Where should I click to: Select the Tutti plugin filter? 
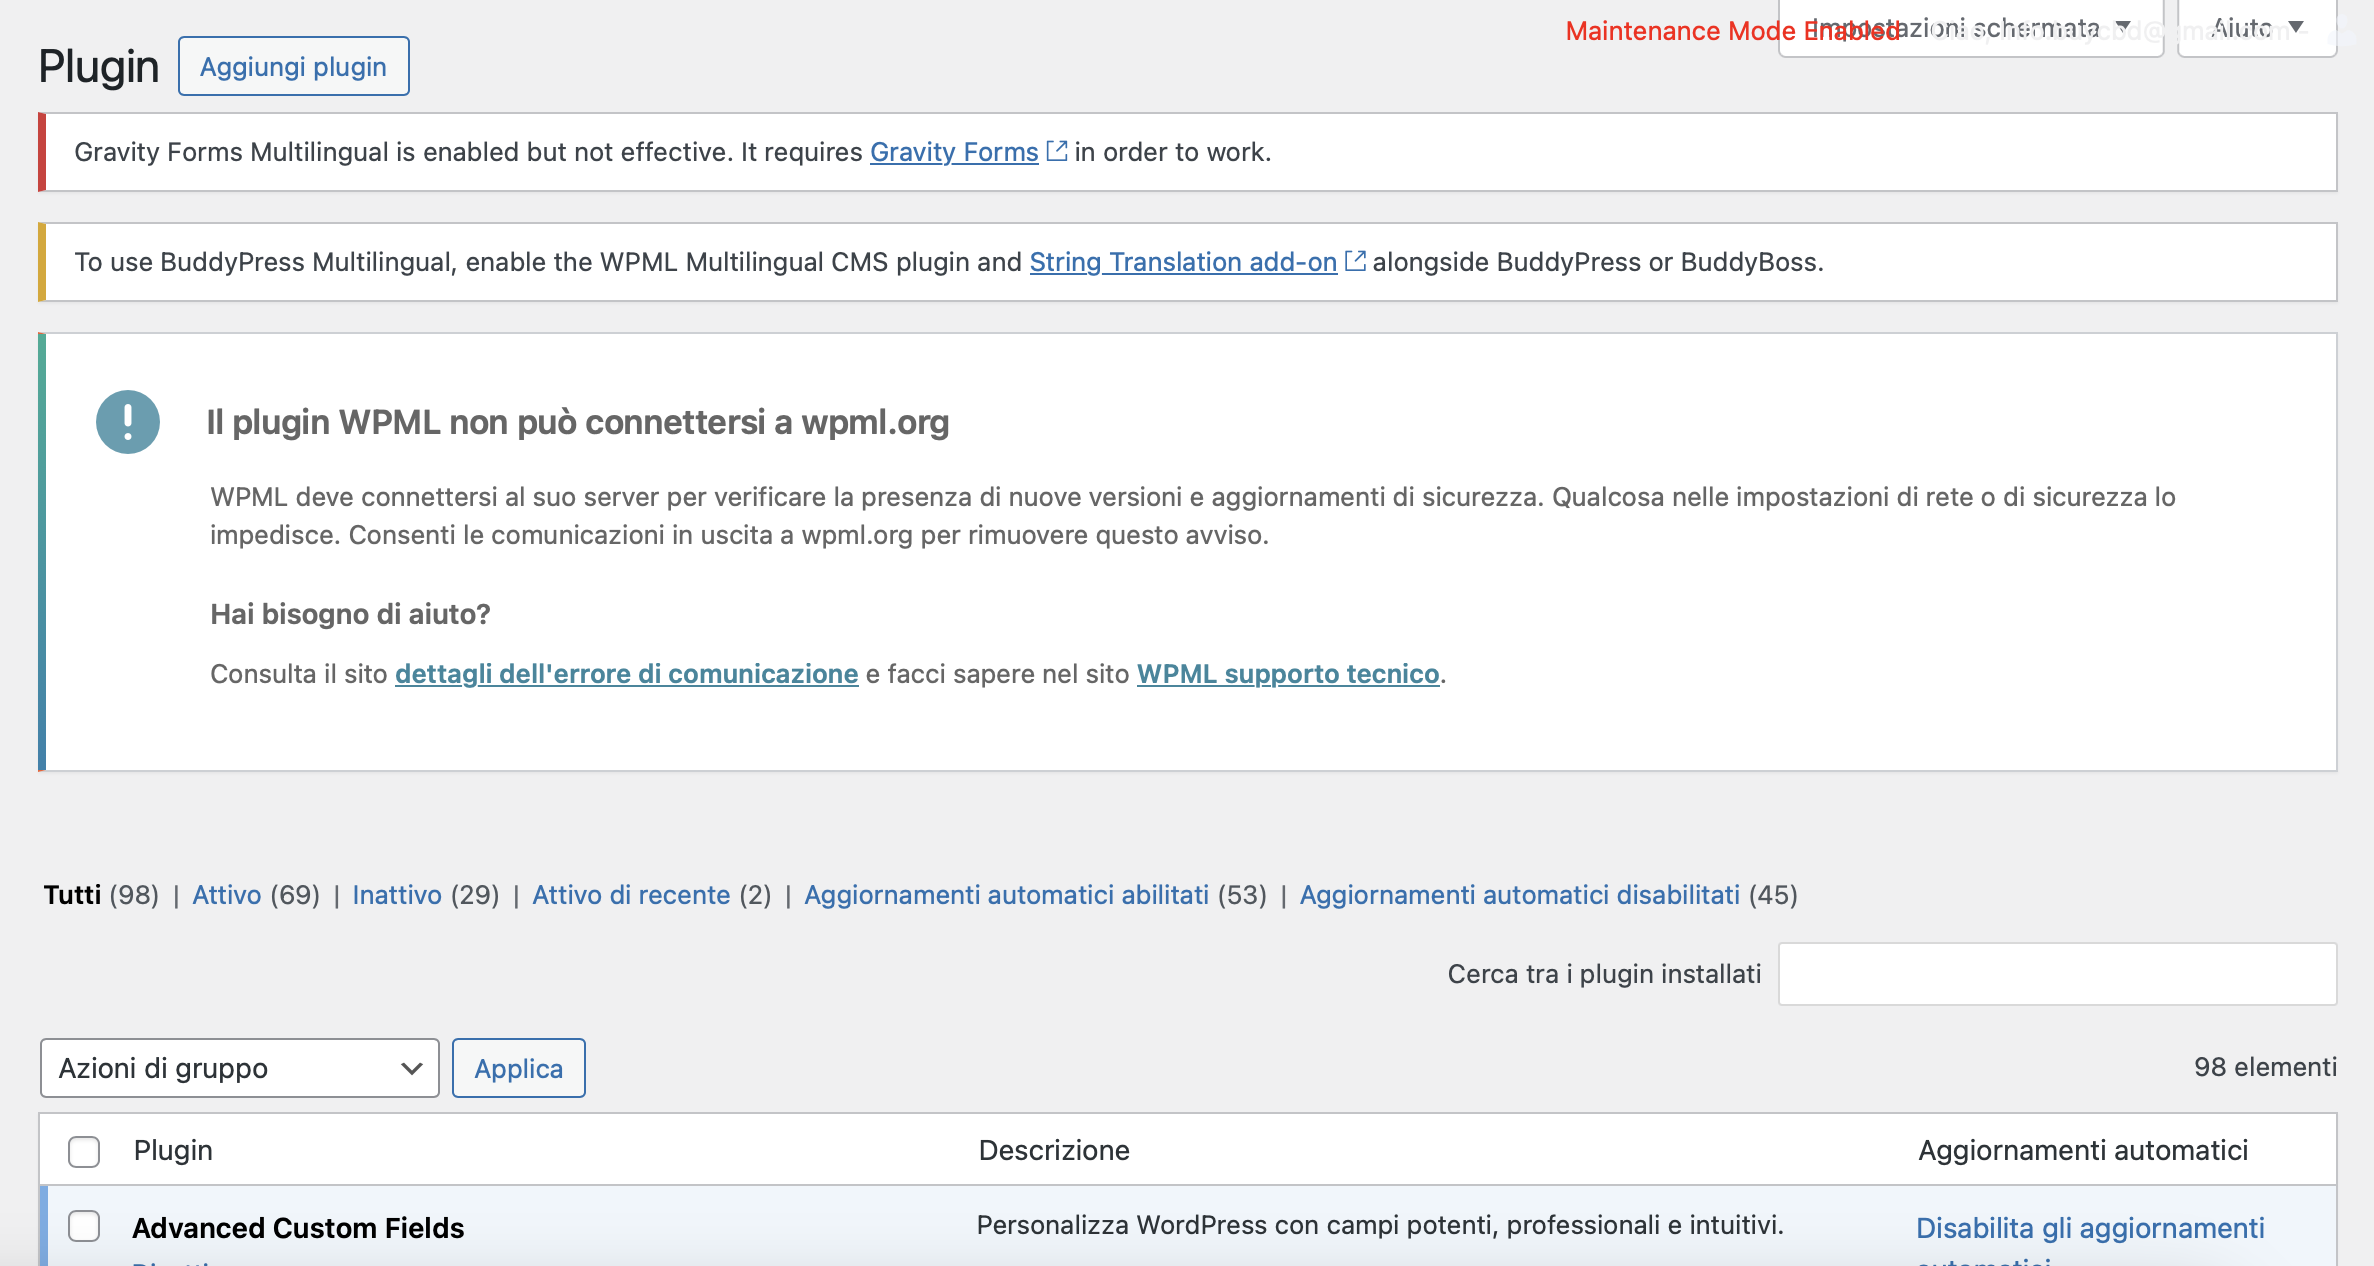pos(72,895)
